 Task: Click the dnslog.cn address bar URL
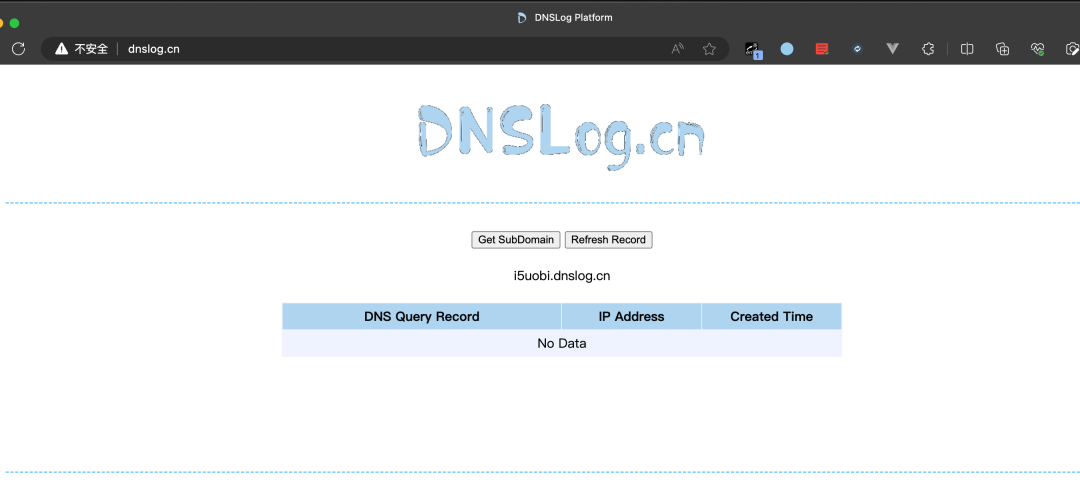click(154, 49)
